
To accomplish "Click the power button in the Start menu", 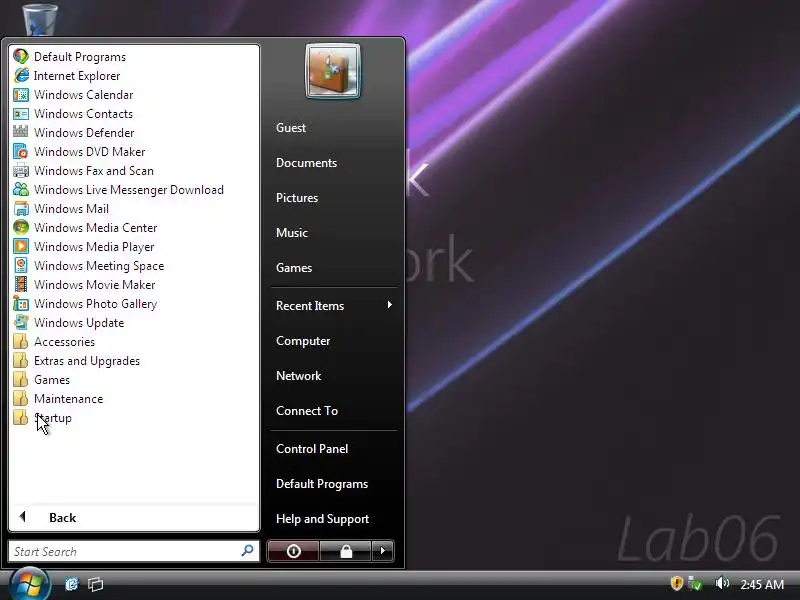I will [x=293, y=551].
